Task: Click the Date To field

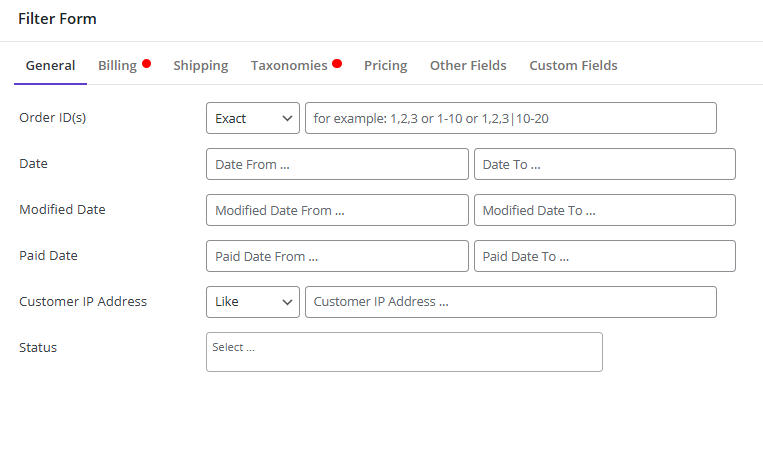Action: tap(605, 164)
